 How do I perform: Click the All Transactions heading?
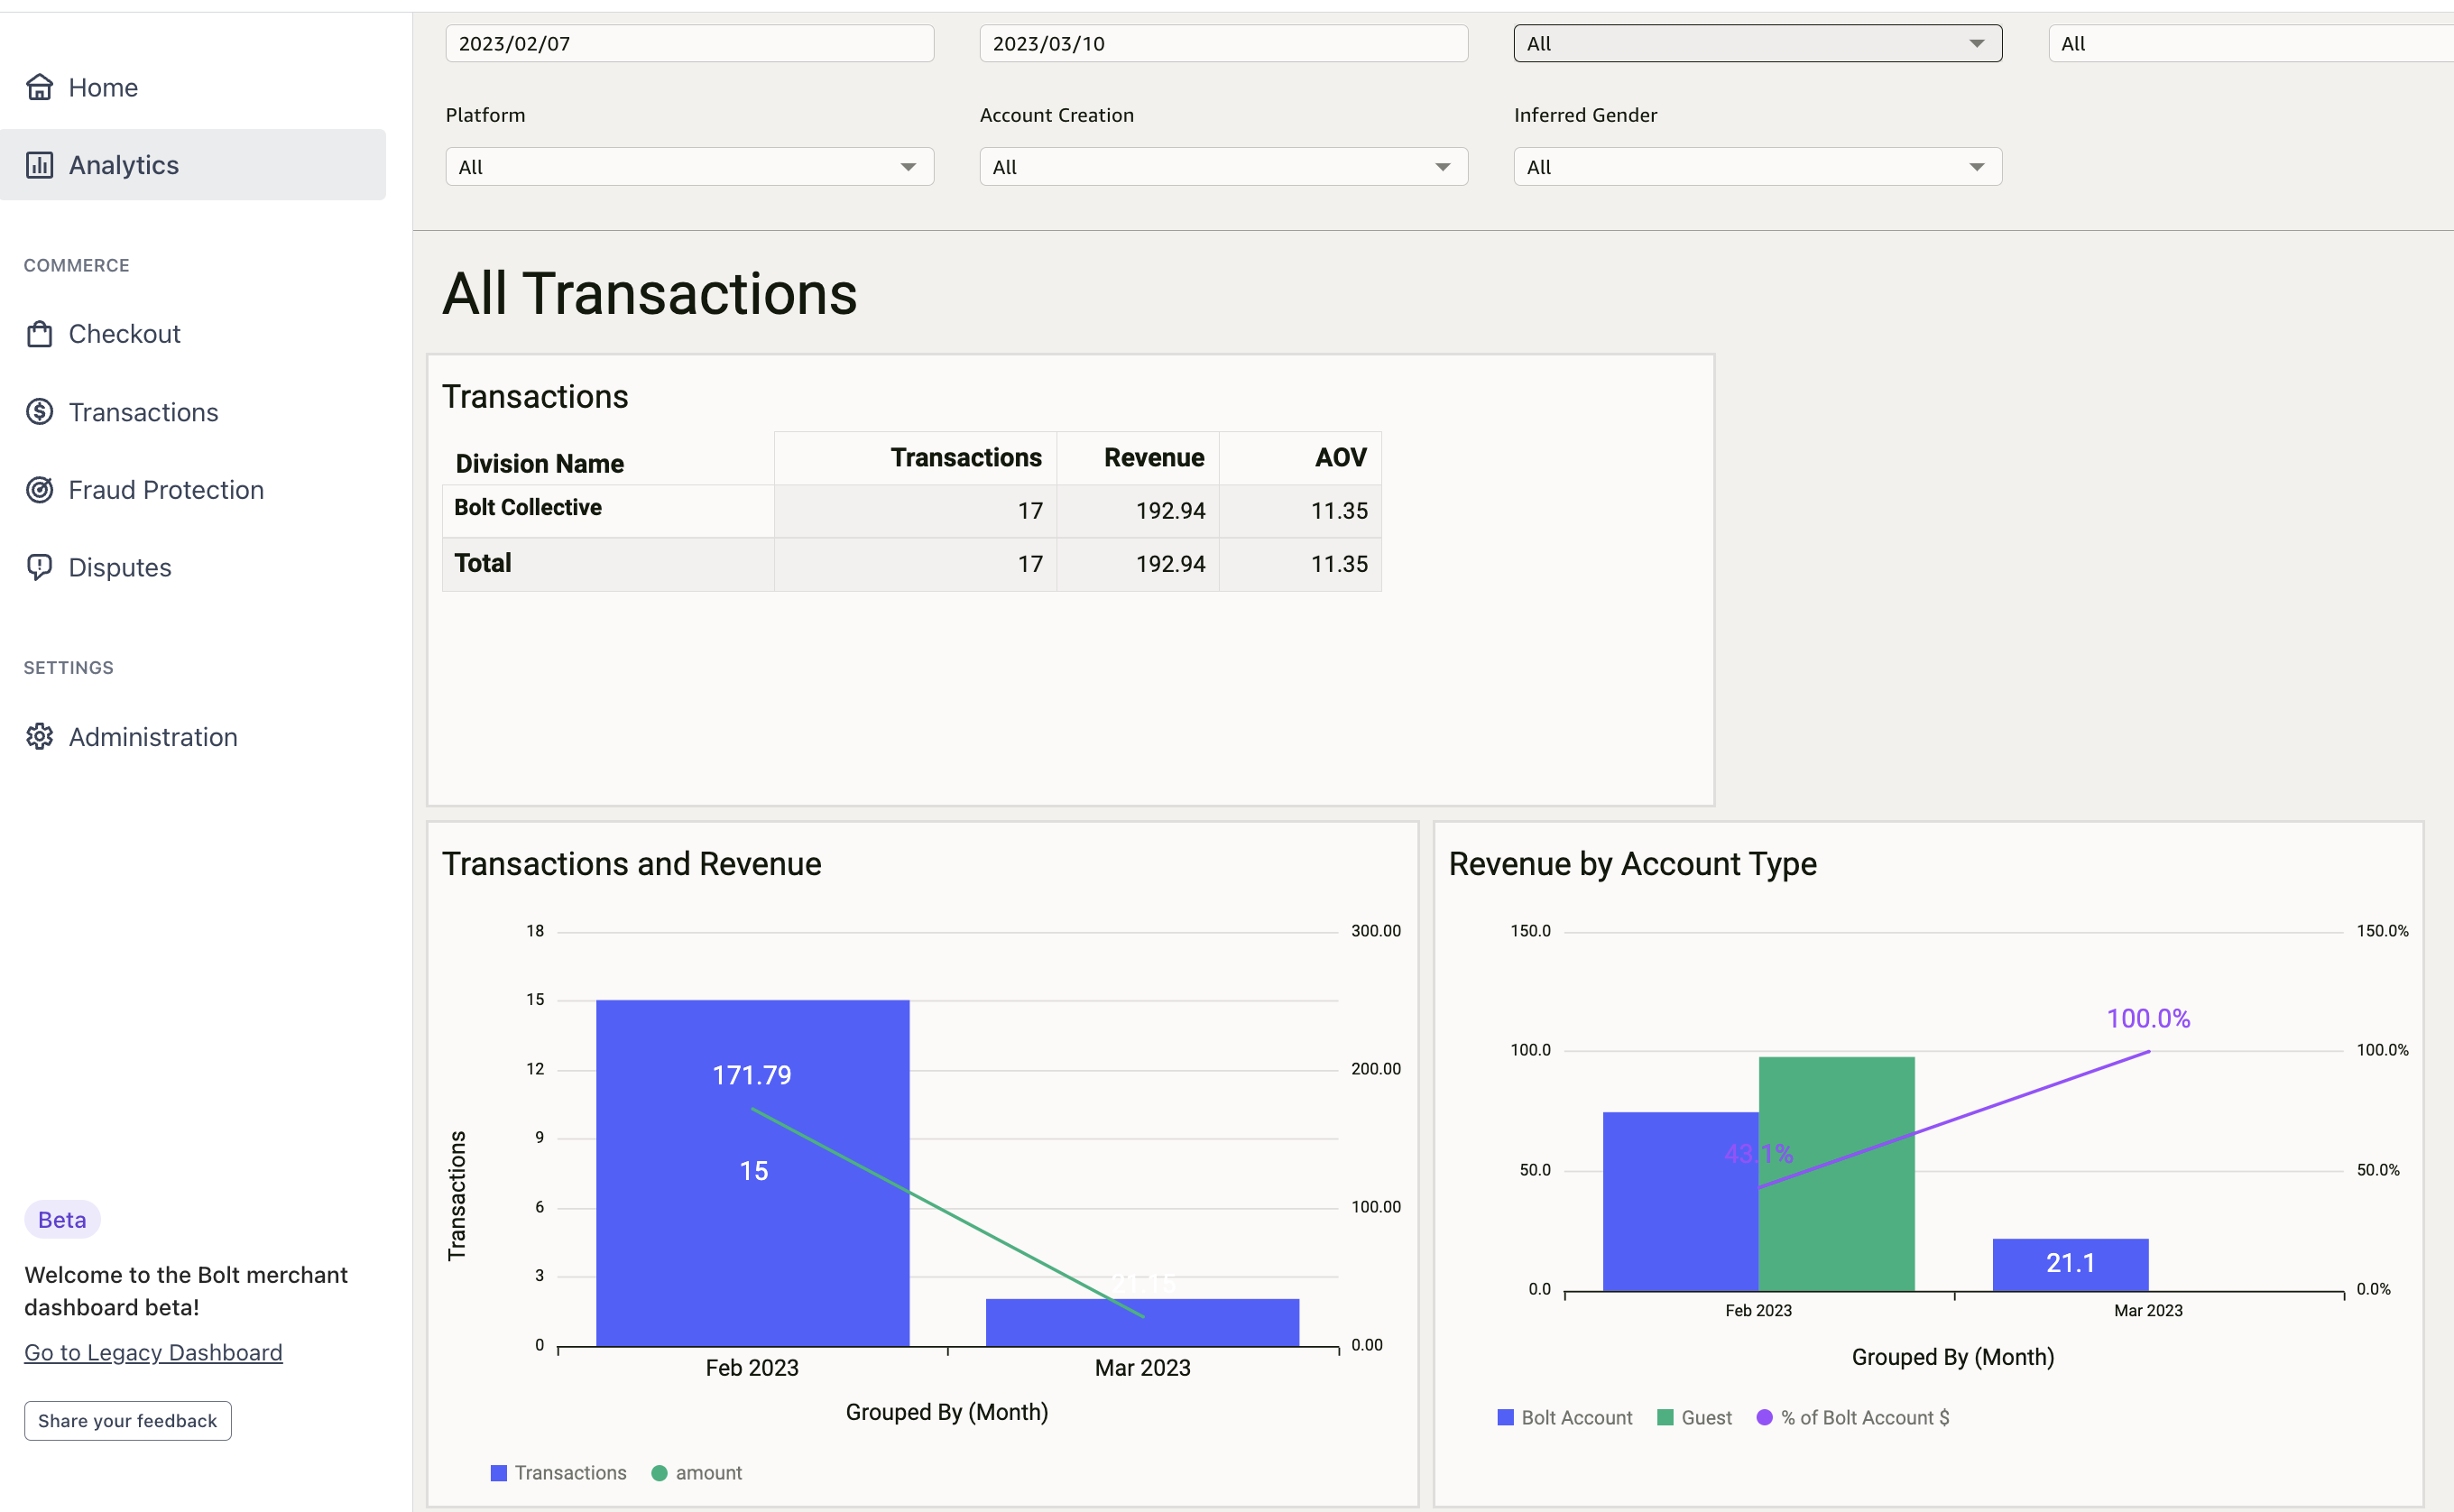650,294
